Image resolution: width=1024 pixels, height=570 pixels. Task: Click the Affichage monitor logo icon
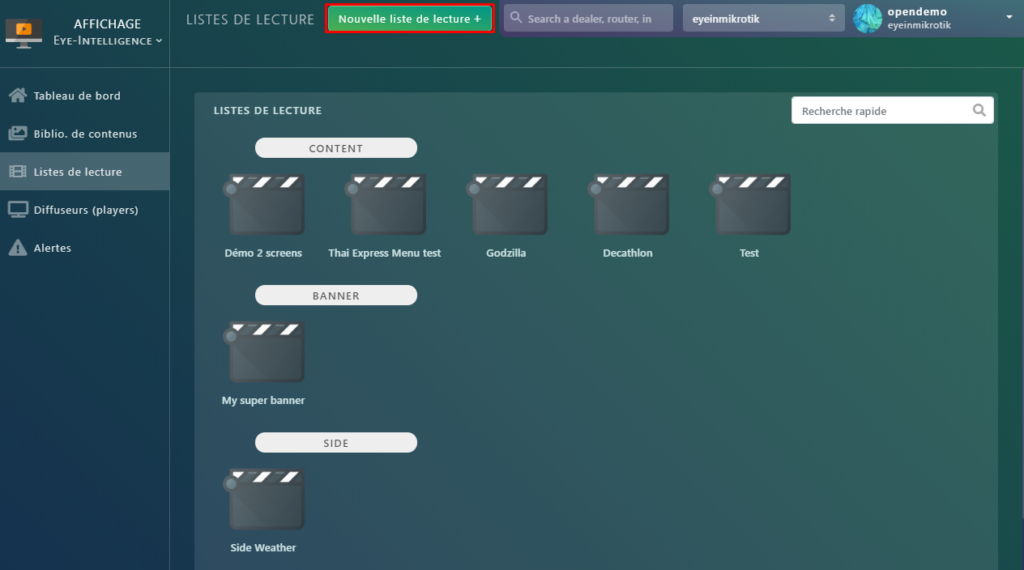24,32
